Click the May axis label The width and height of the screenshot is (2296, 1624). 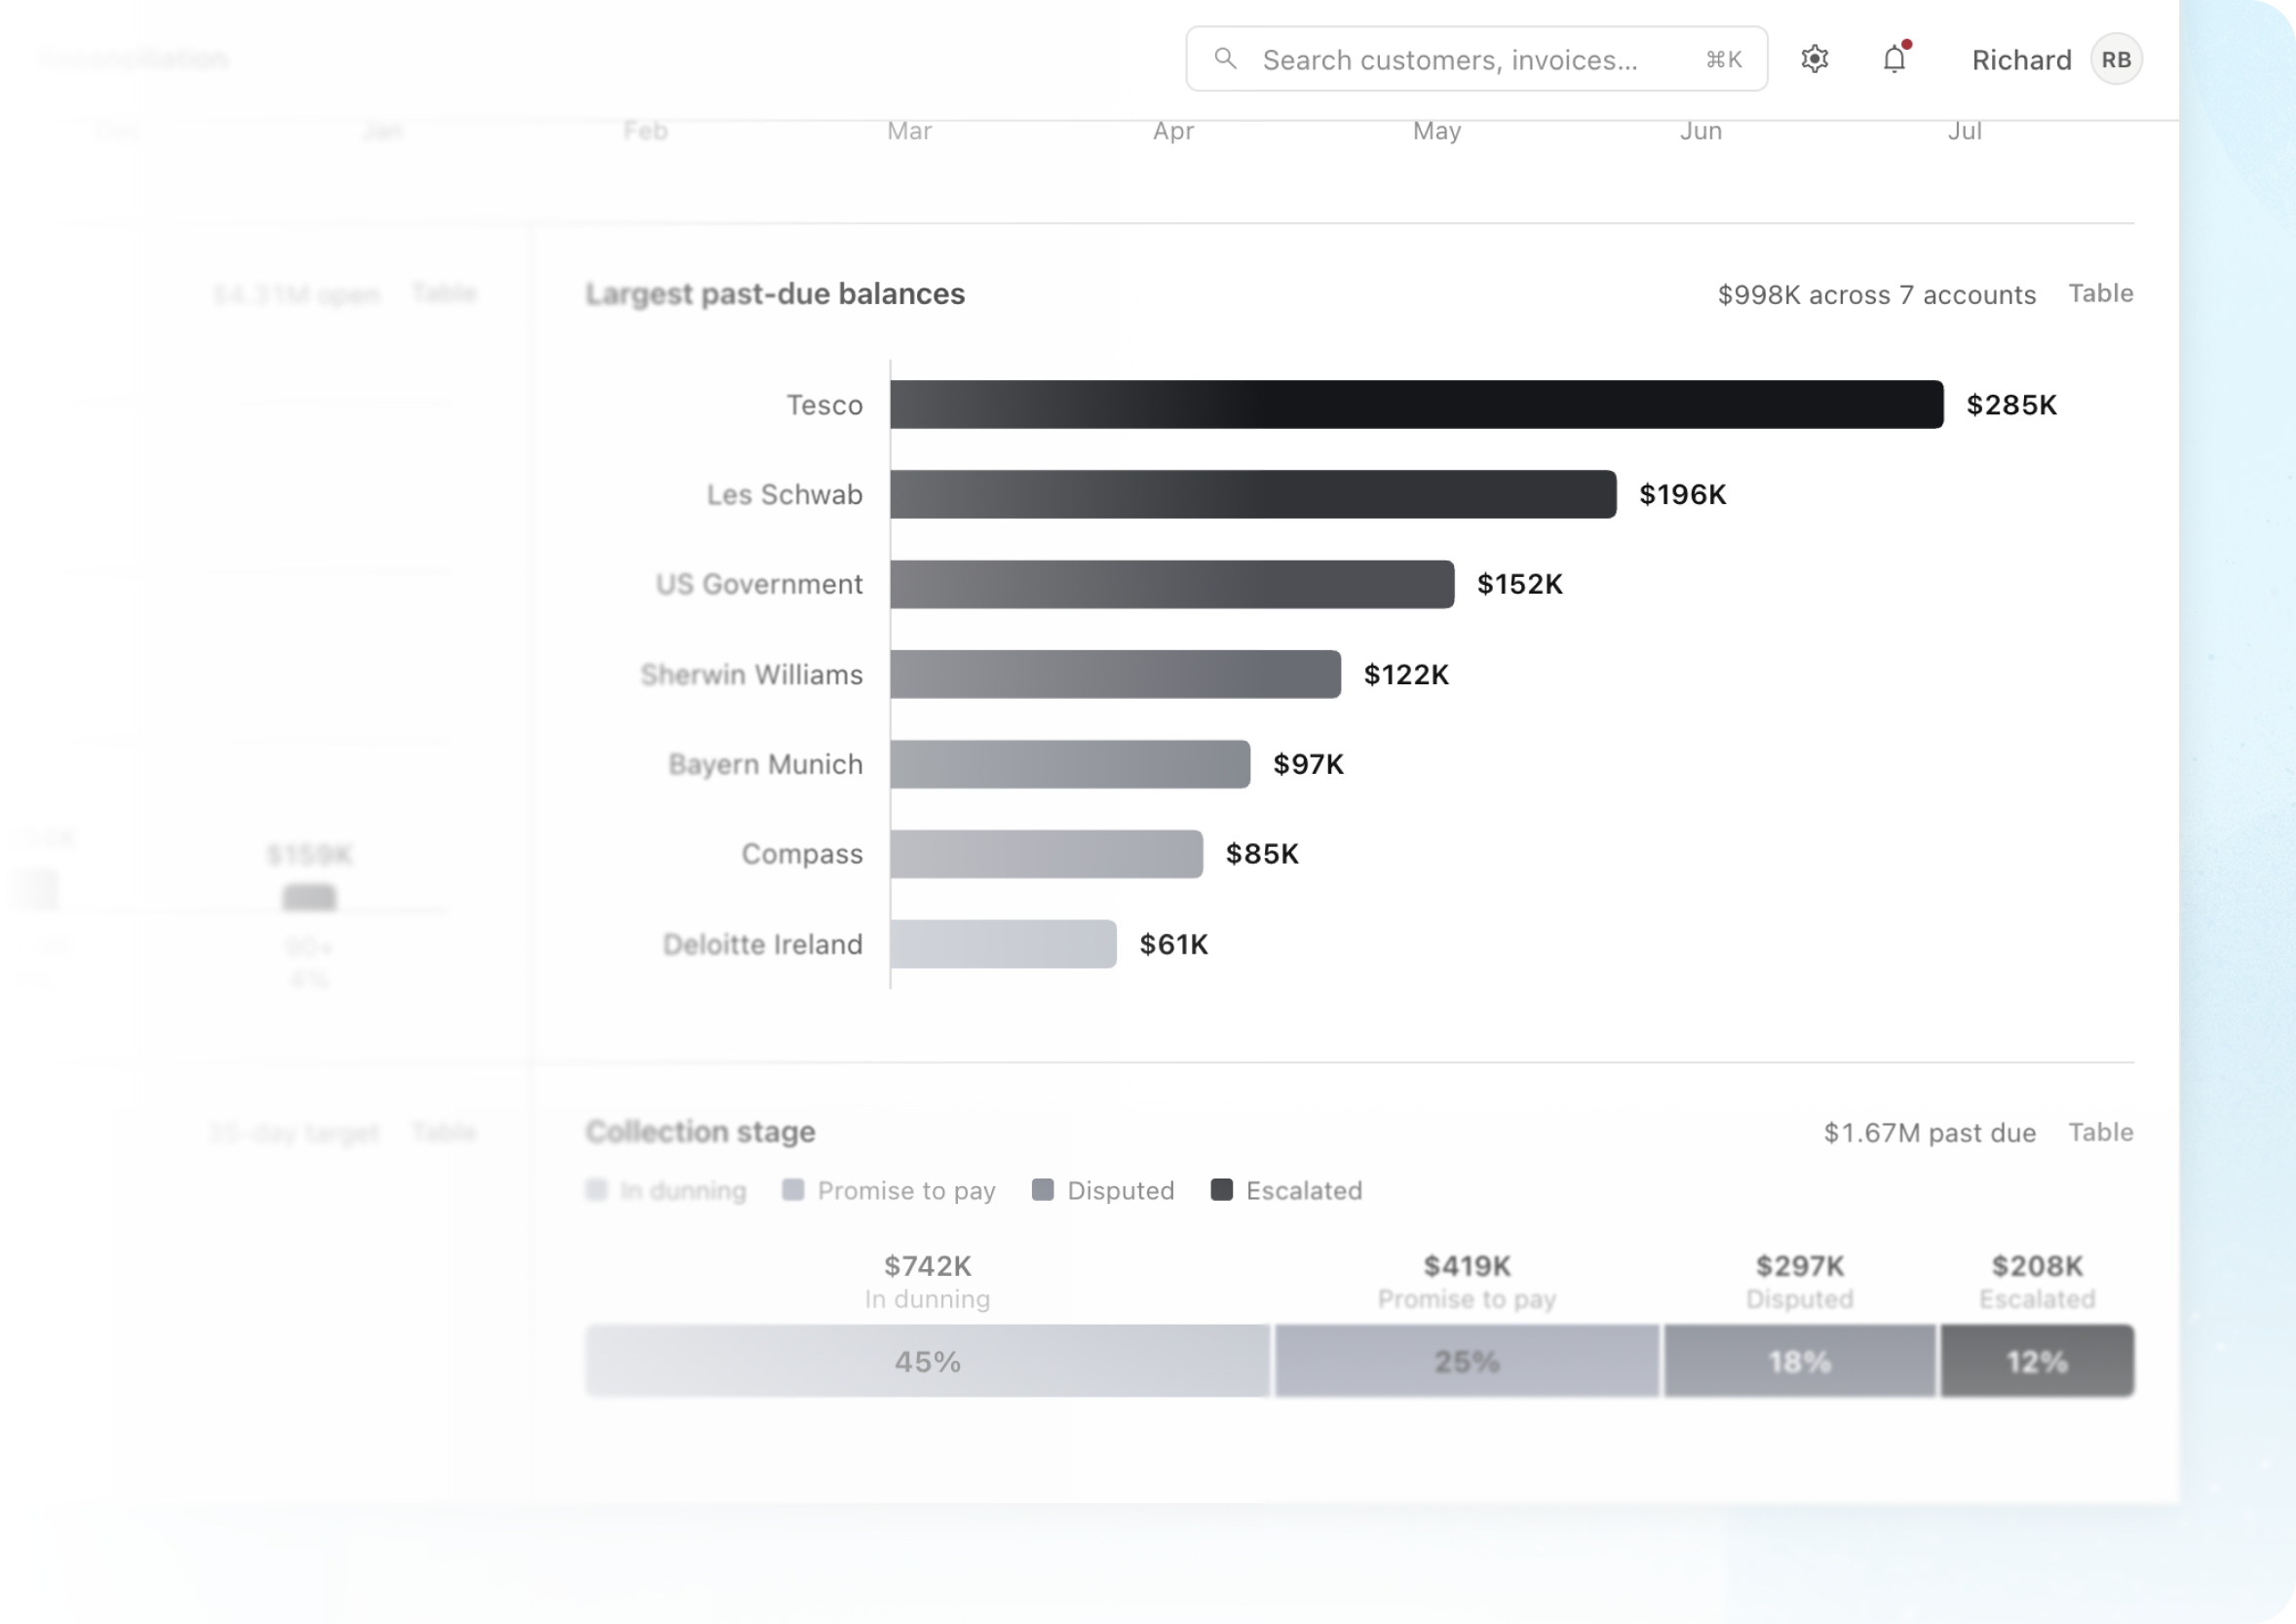(x=1437, y=131)
